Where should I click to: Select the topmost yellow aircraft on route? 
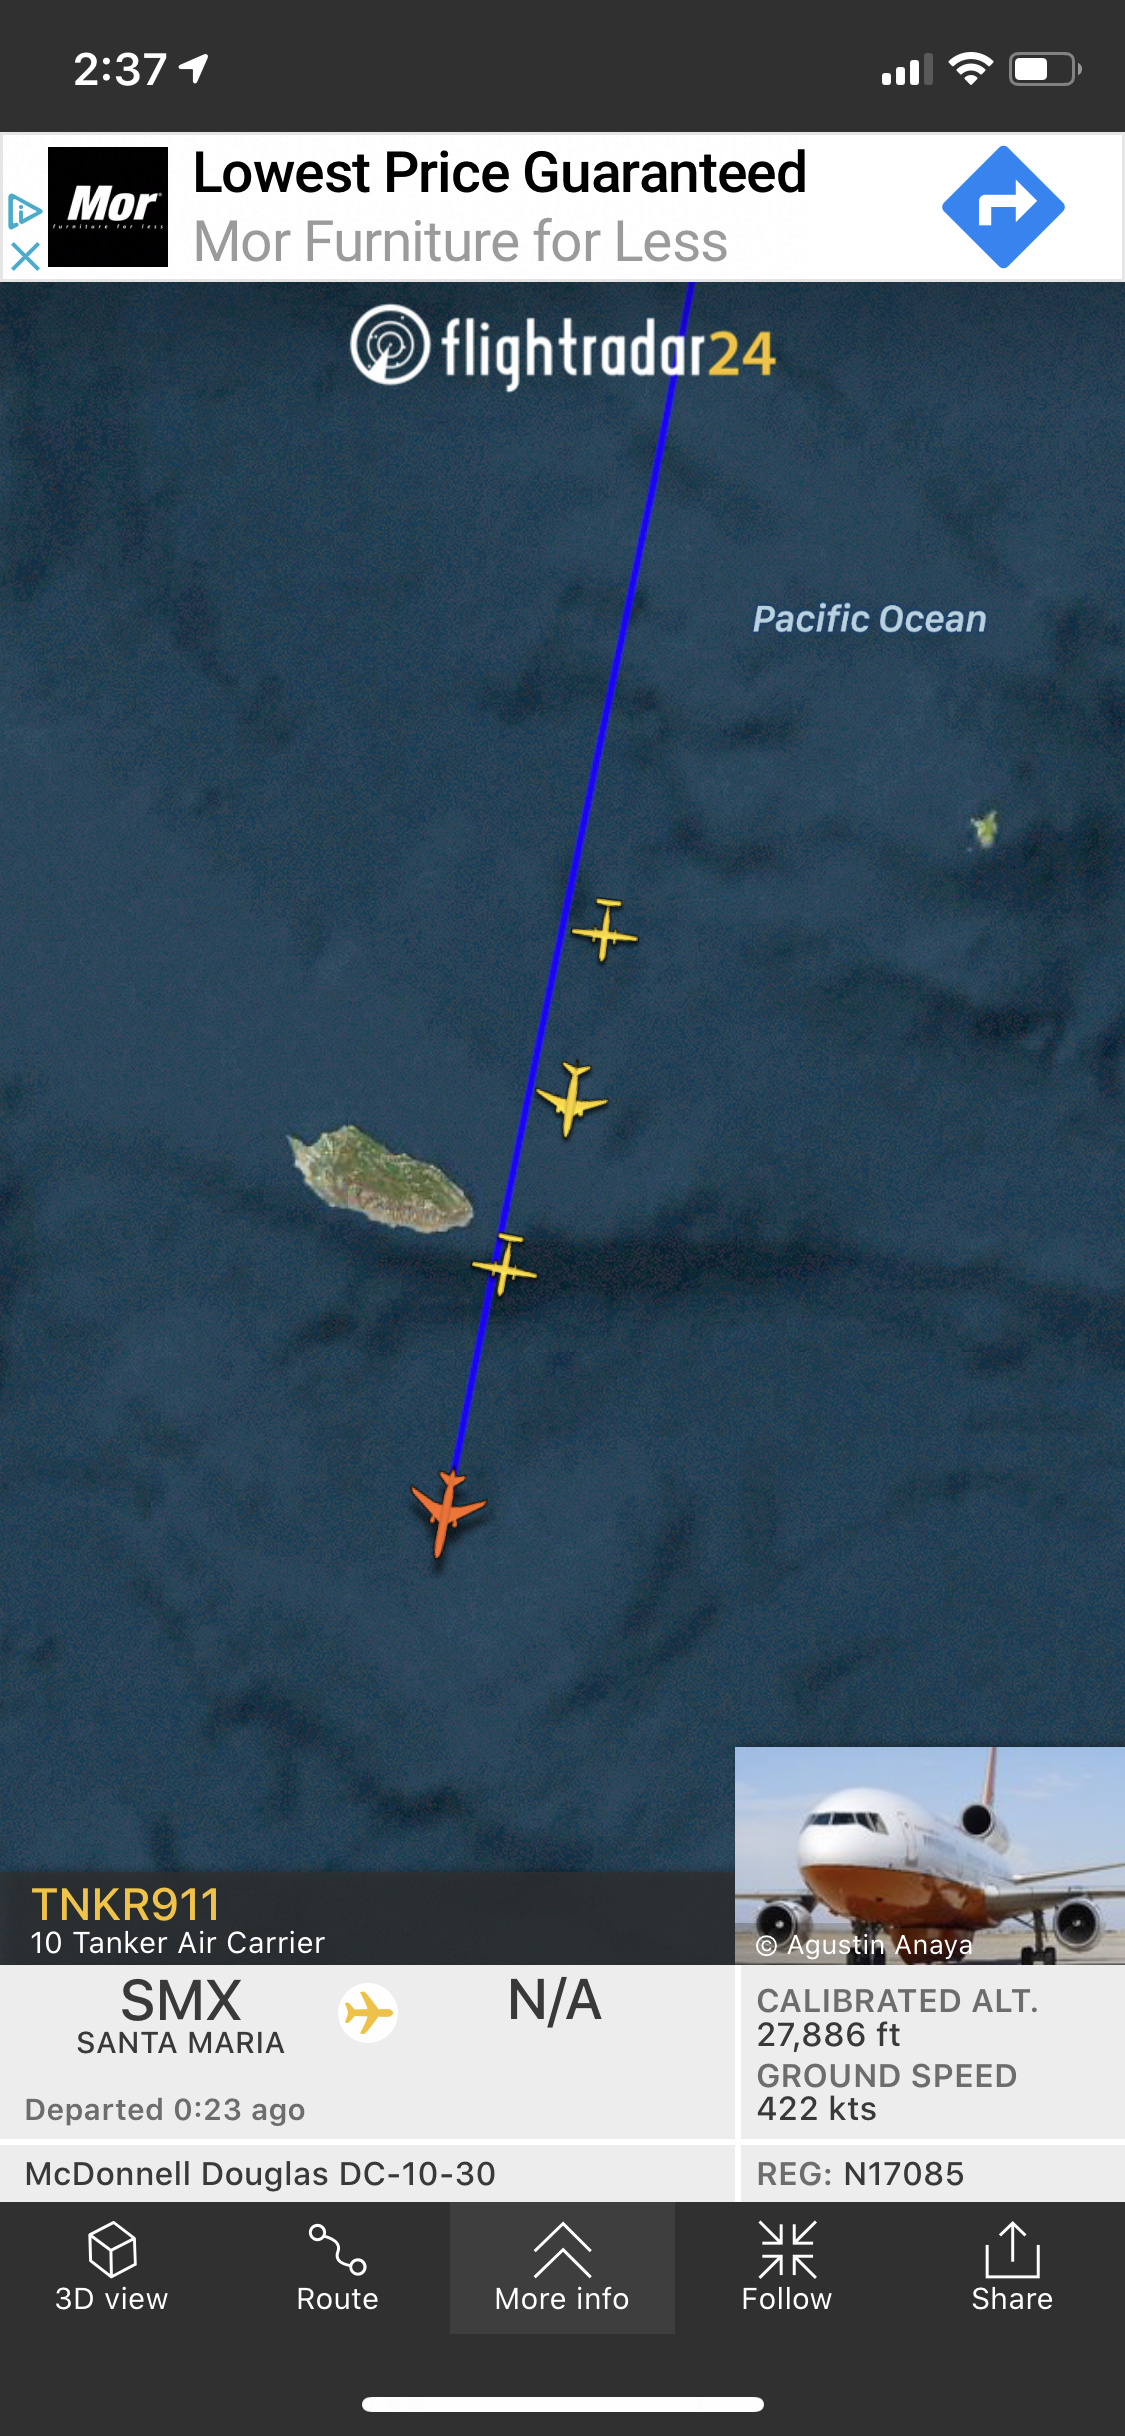tap(604, 931)
